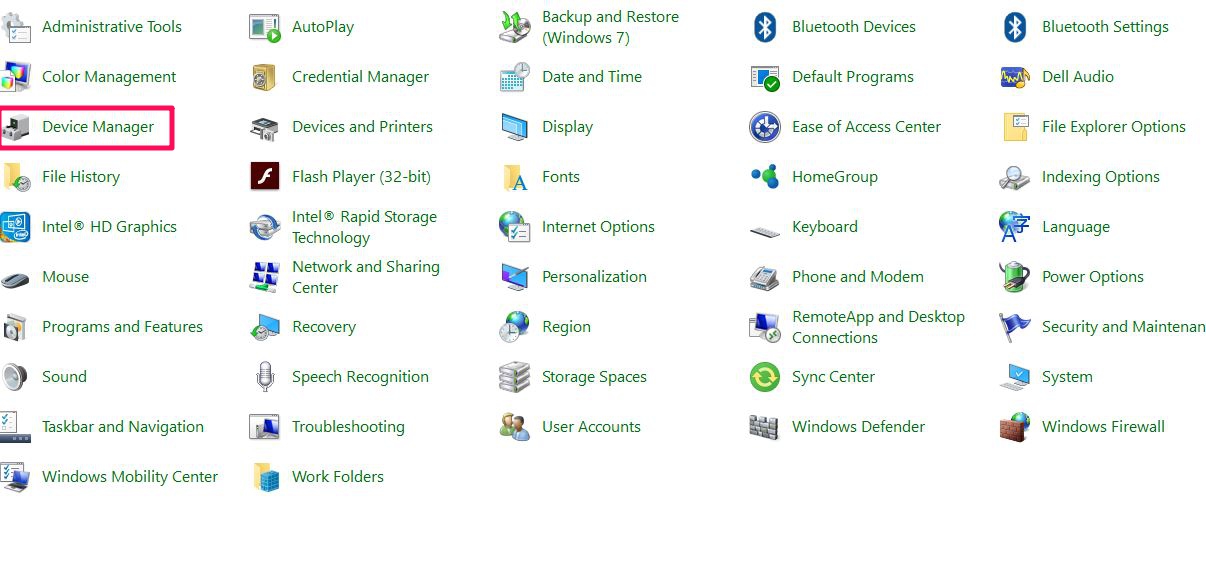
Task: Click the Dell Audio icon
Action: 1015,77
